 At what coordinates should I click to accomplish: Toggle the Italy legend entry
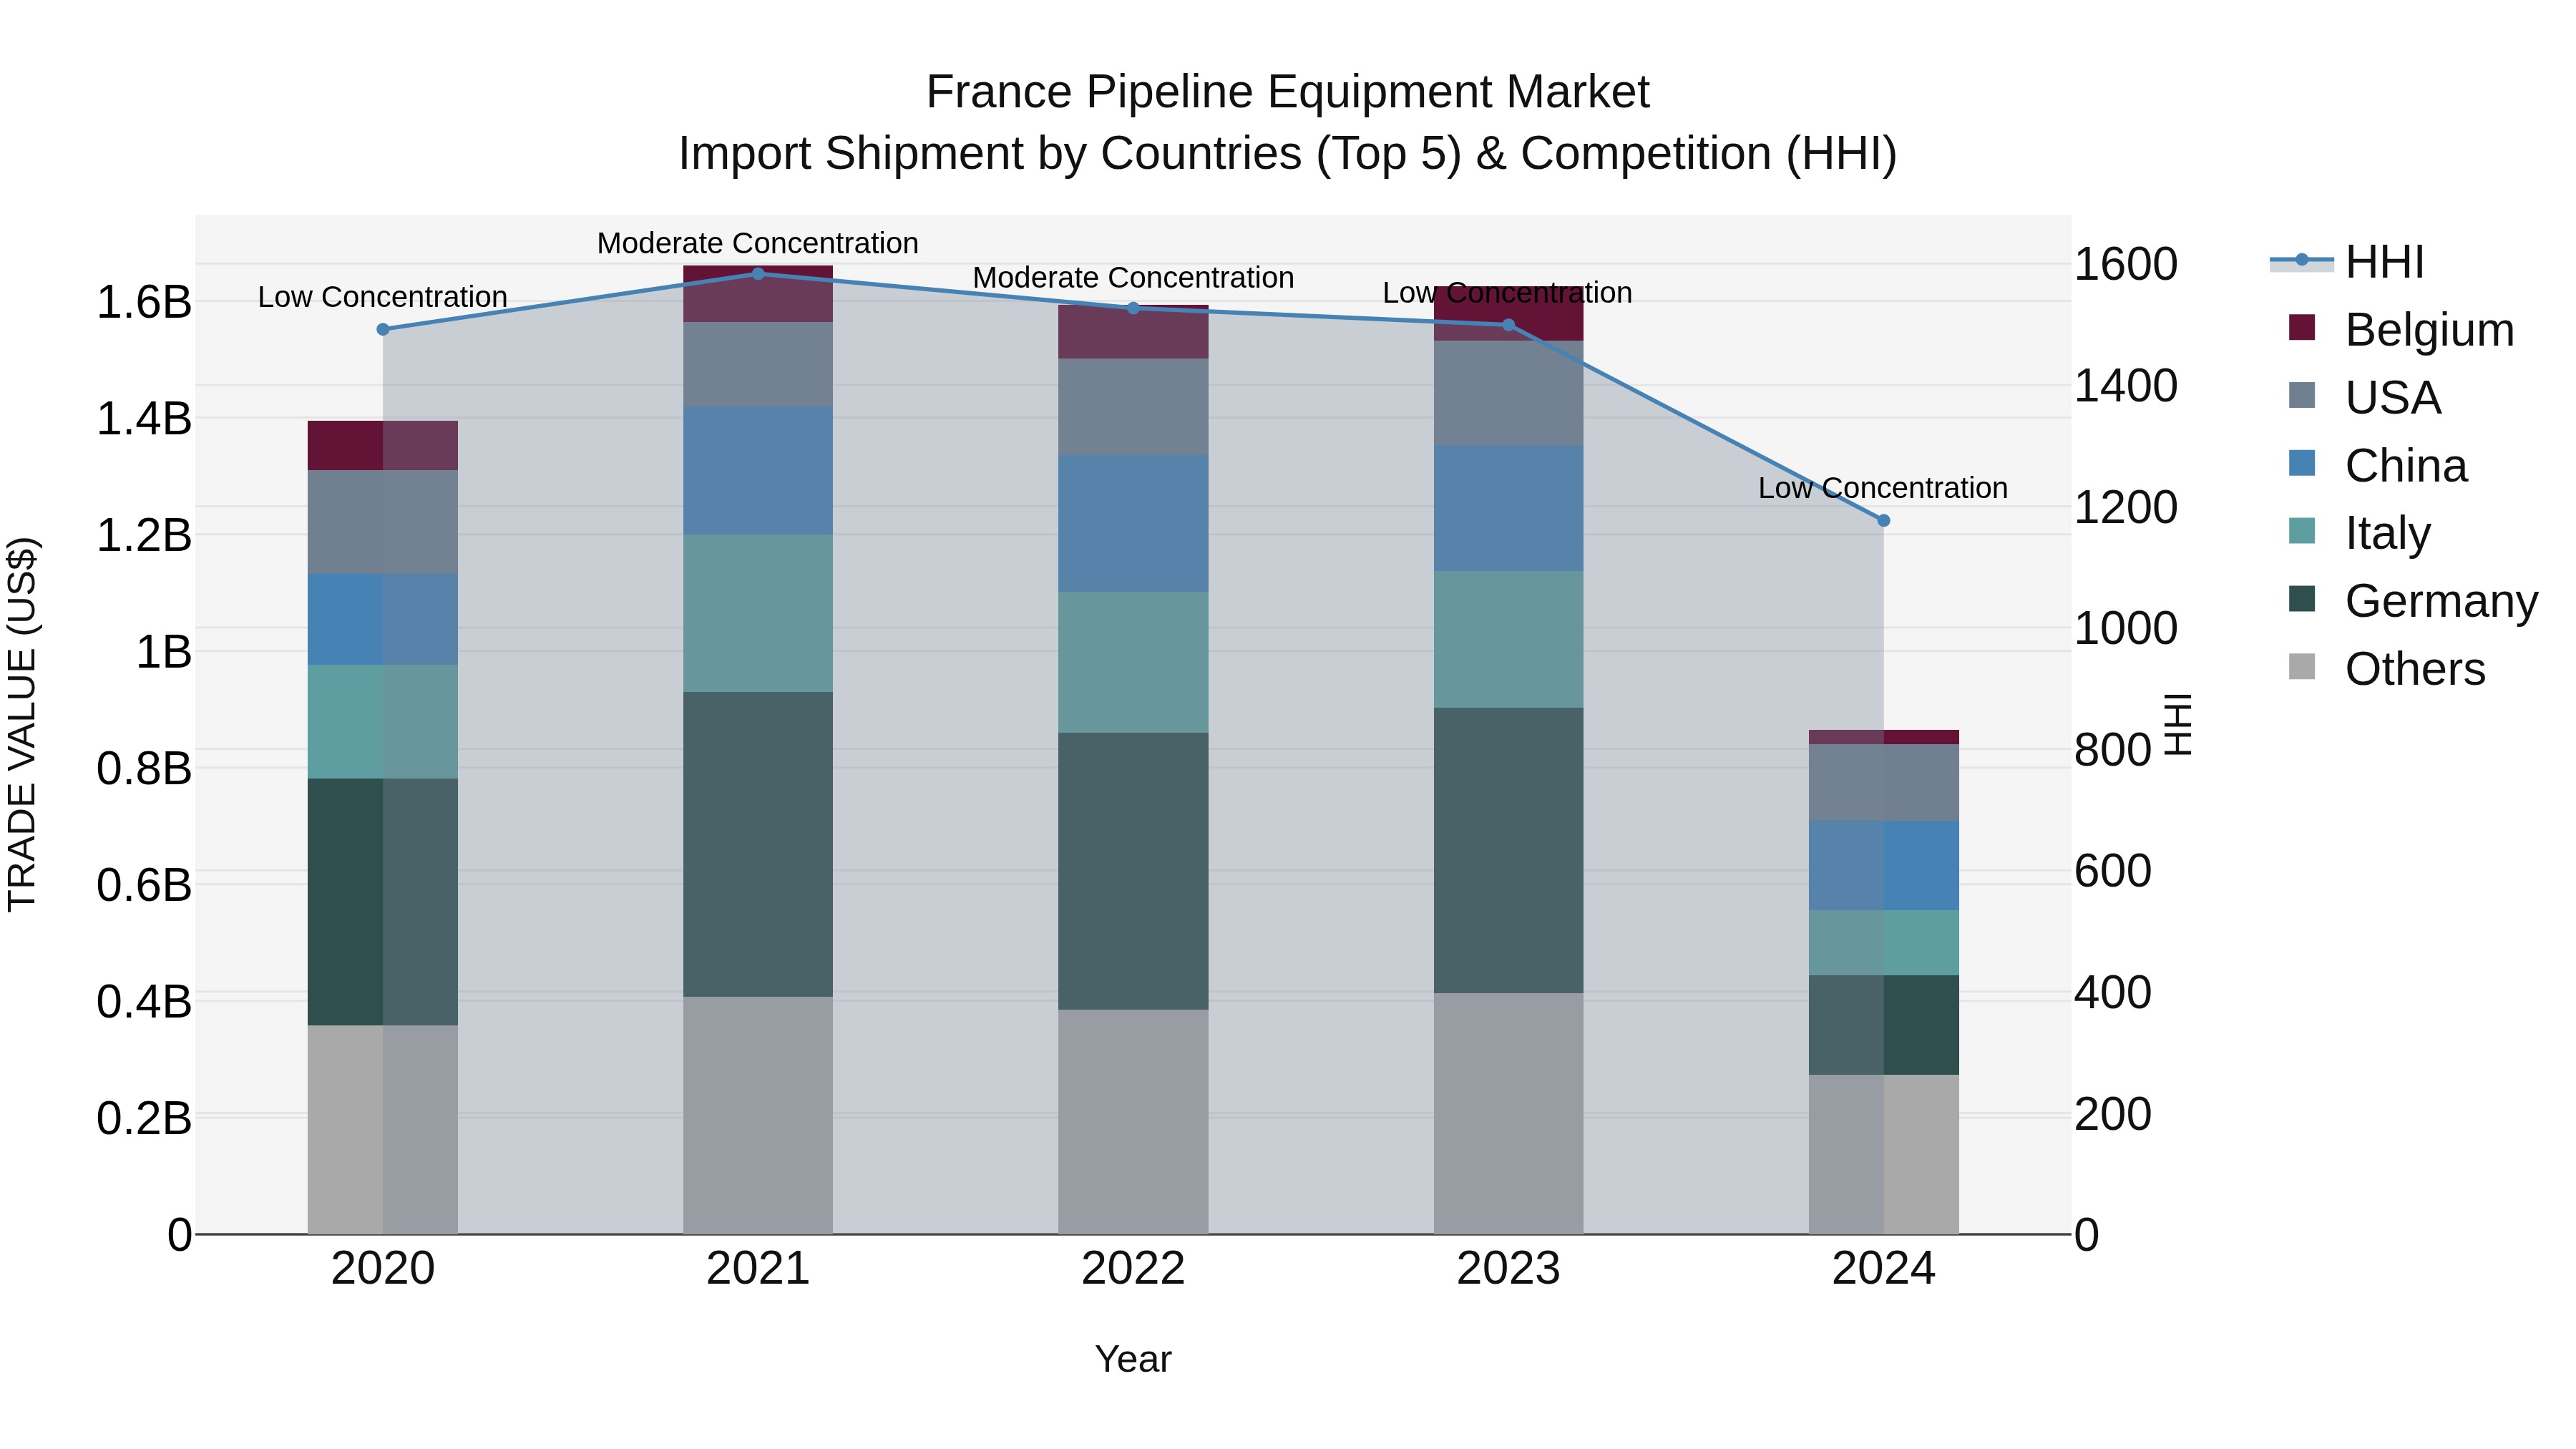click(2359, 533)
